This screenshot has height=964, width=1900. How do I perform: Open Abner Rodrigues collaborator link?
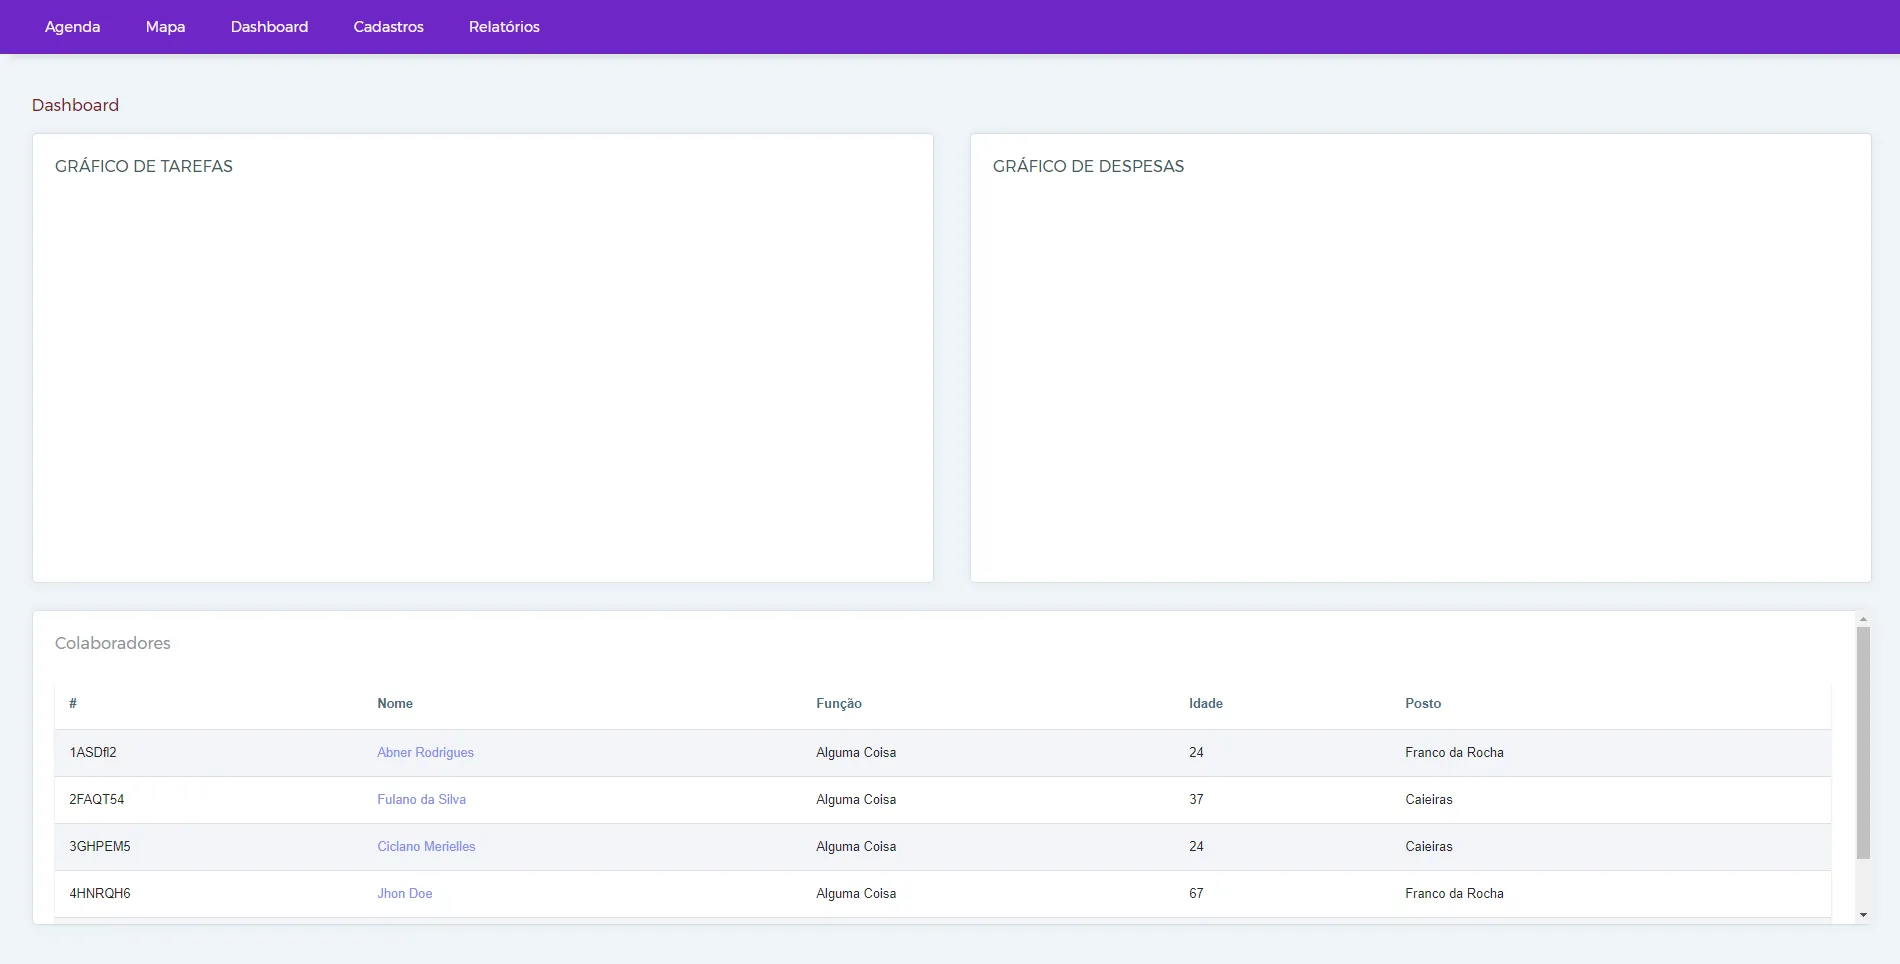425,753
